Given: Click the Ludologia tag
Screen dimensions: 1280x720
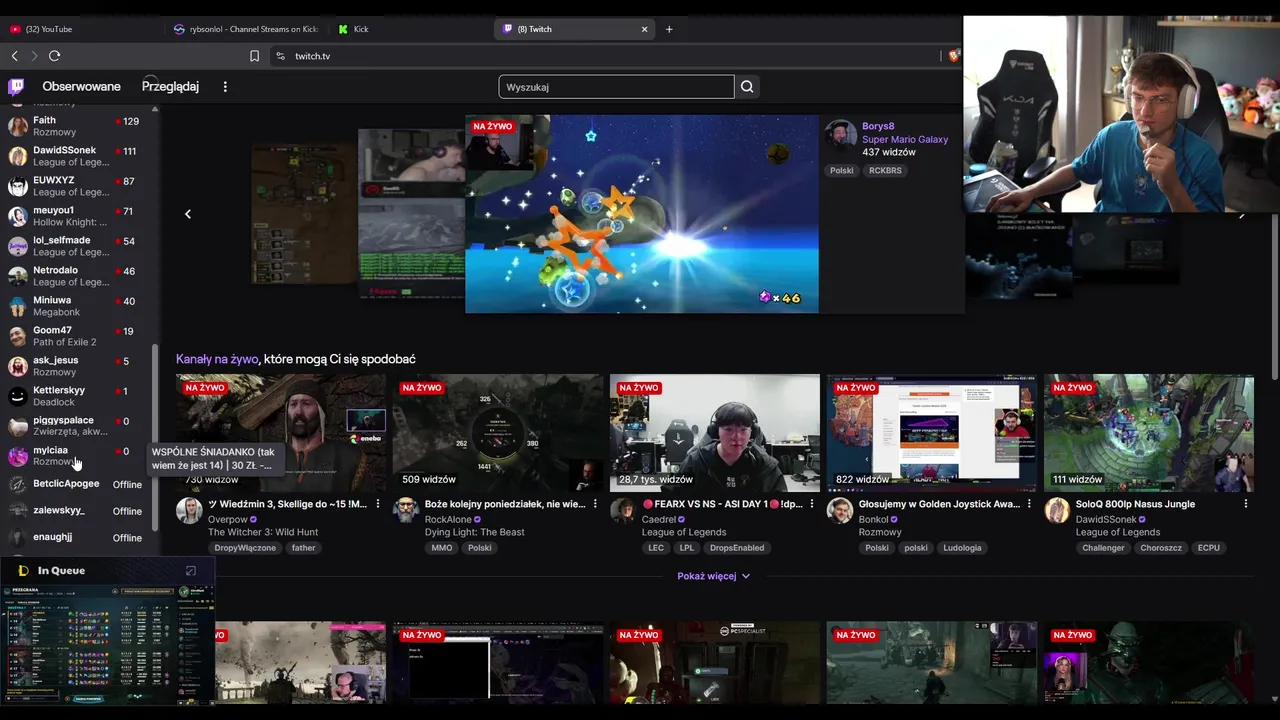Looking at the screenshot, I should tap(962, 548).
